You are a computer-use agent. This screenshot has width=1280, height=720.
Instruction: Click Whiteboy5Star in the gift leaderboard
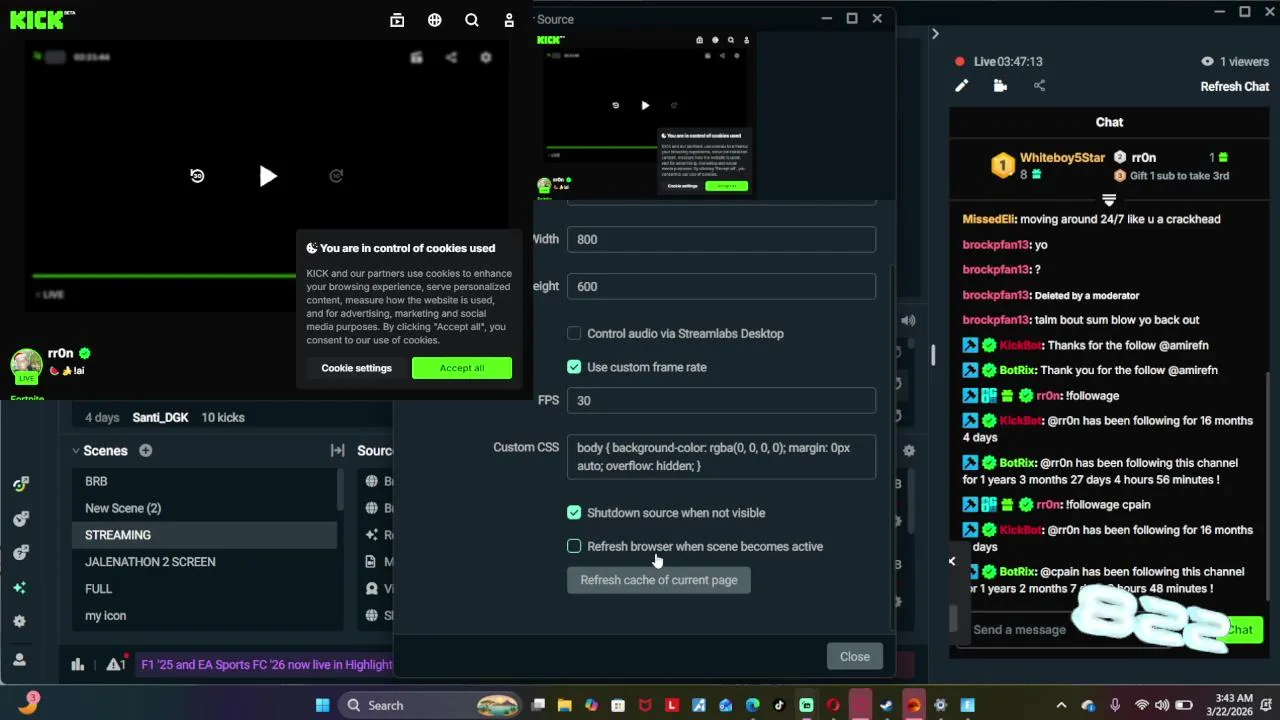pos(1062,158)
